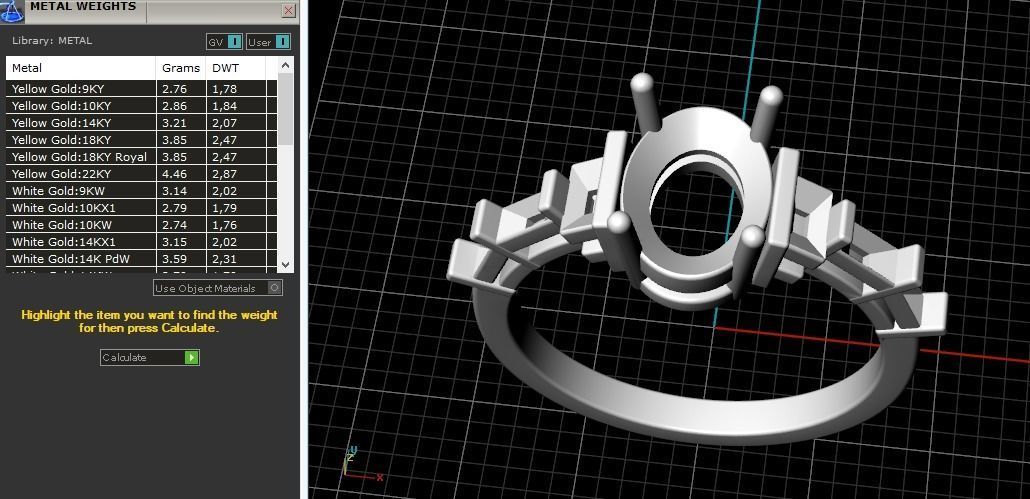The width and height of the screenshot is (1030, 499).
Task: Click the 4.46 grams value
Action: [x=174, y=174]
